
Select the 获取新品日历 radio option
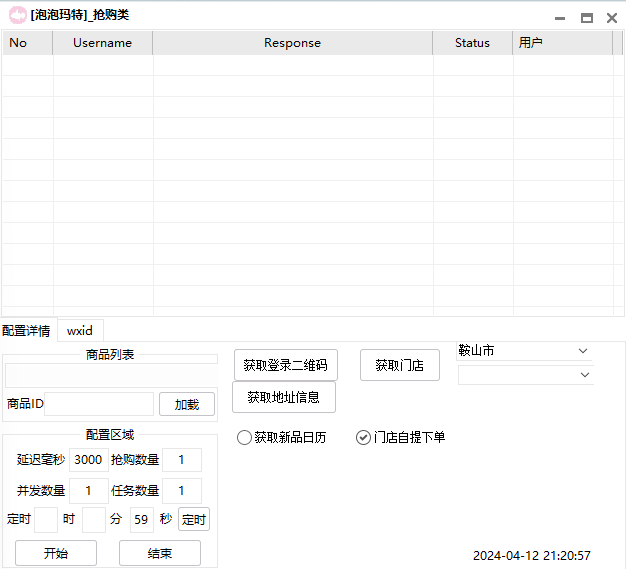[x=245, y=438]
